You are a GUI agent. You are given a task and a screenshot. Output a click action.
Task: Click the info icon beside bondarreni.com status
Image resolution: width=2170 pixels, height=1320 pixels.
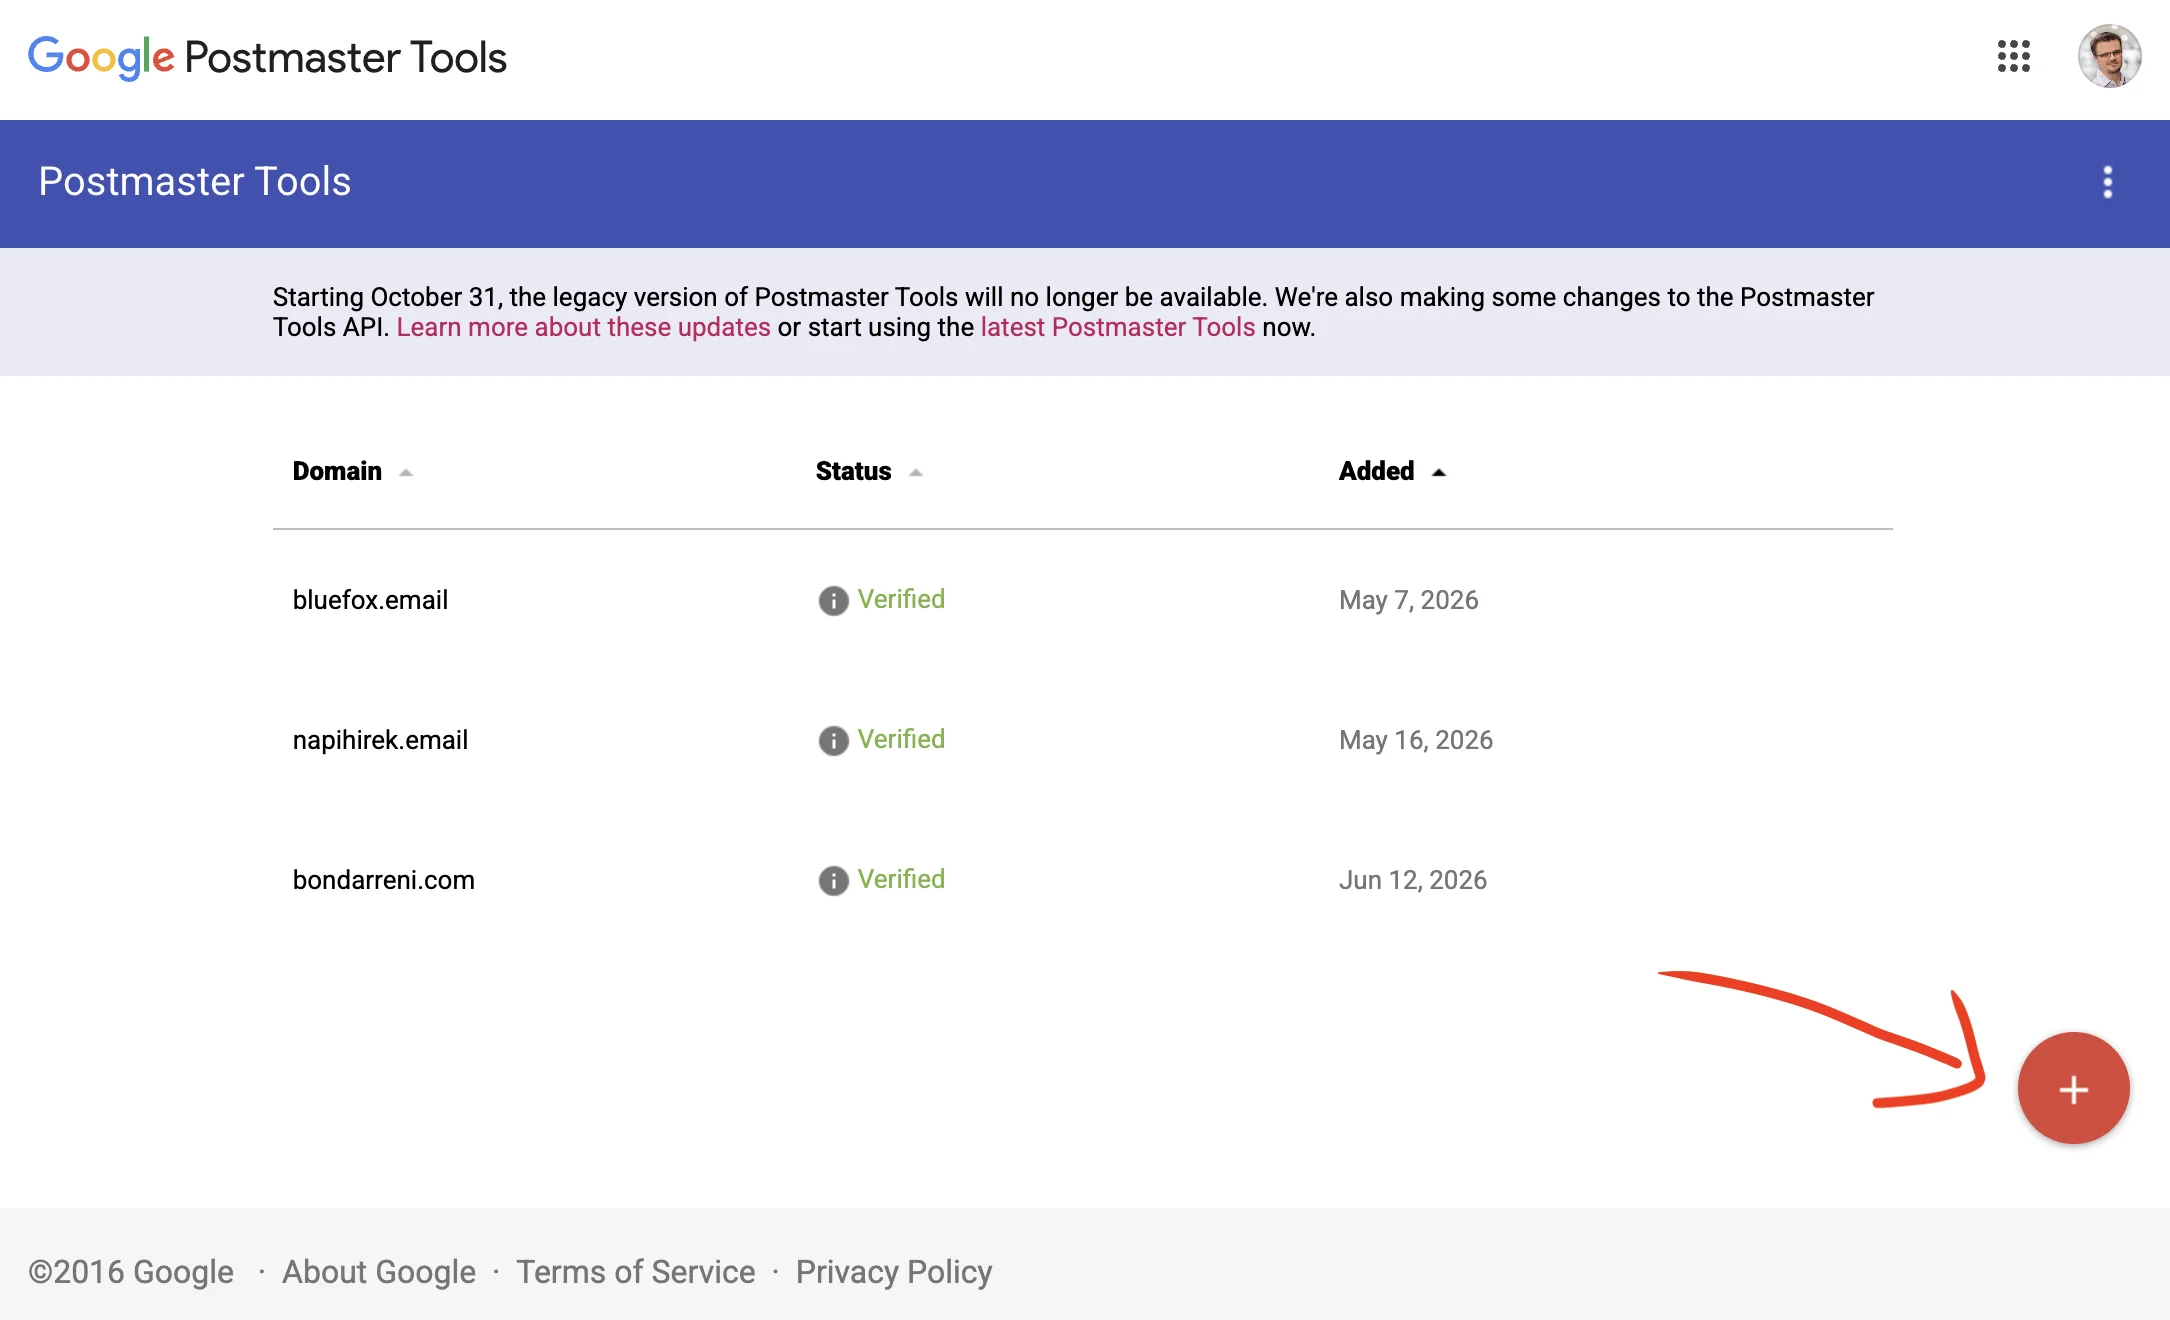833,880
